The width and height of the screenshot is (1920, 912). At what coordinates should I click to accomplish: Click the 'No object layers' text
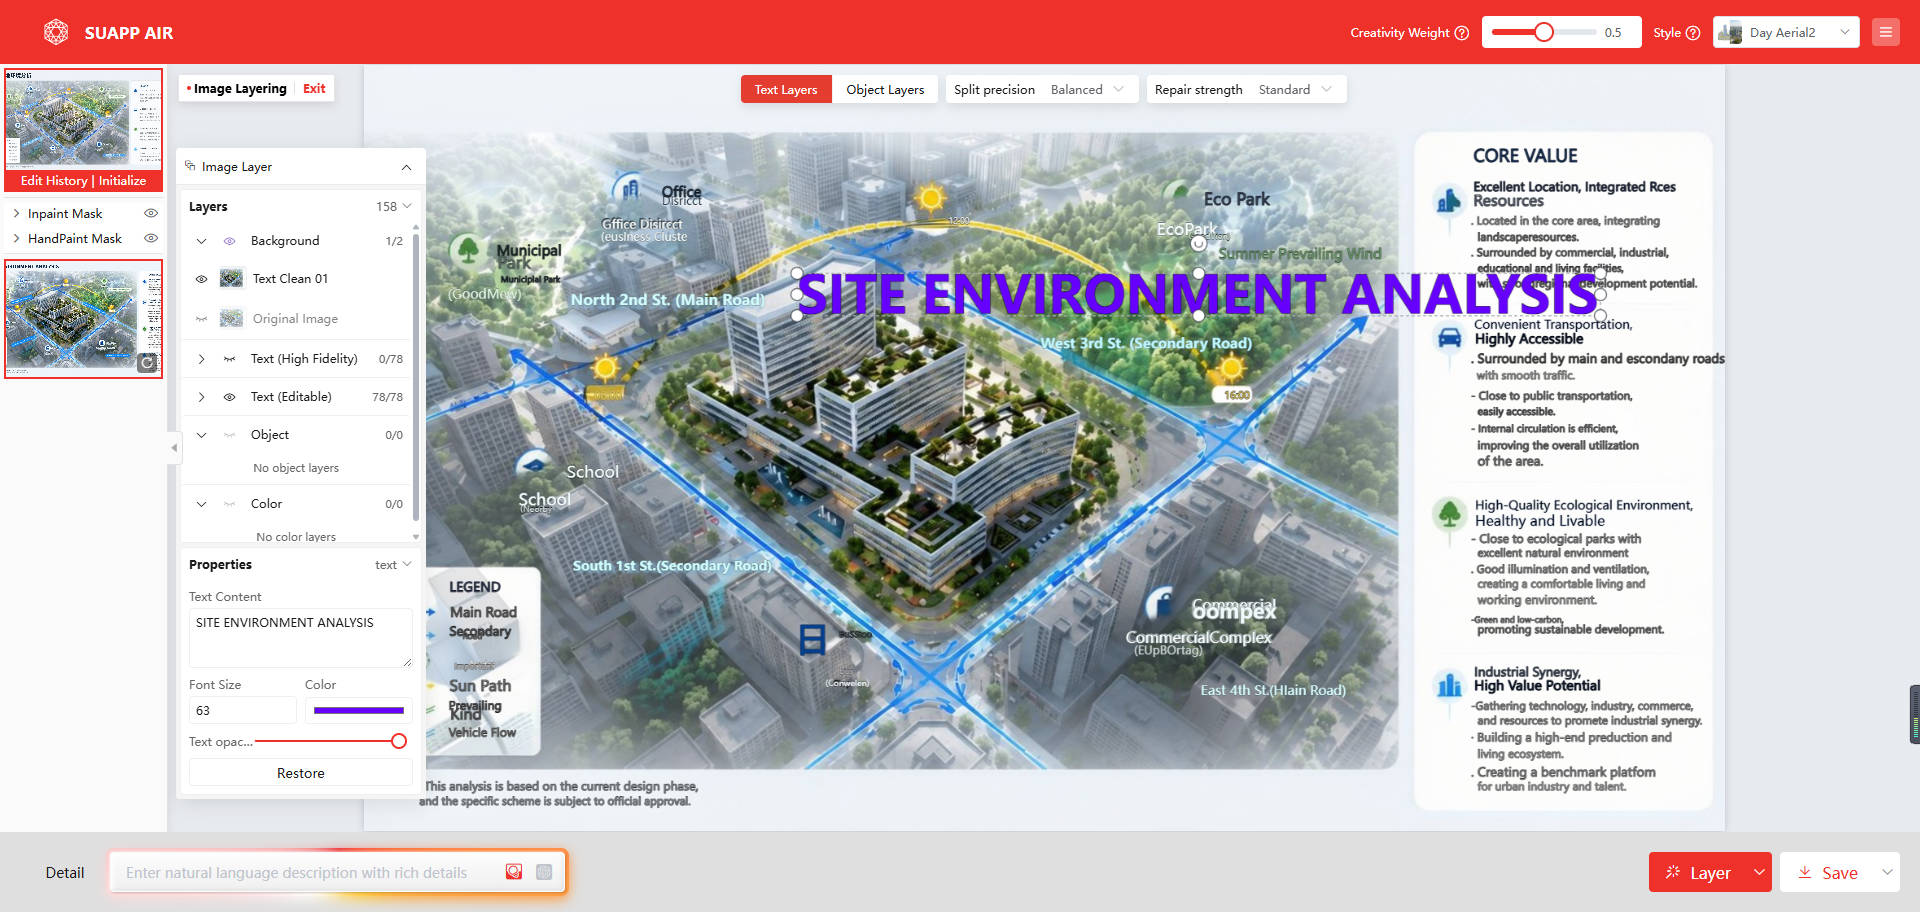pos(296,468)
